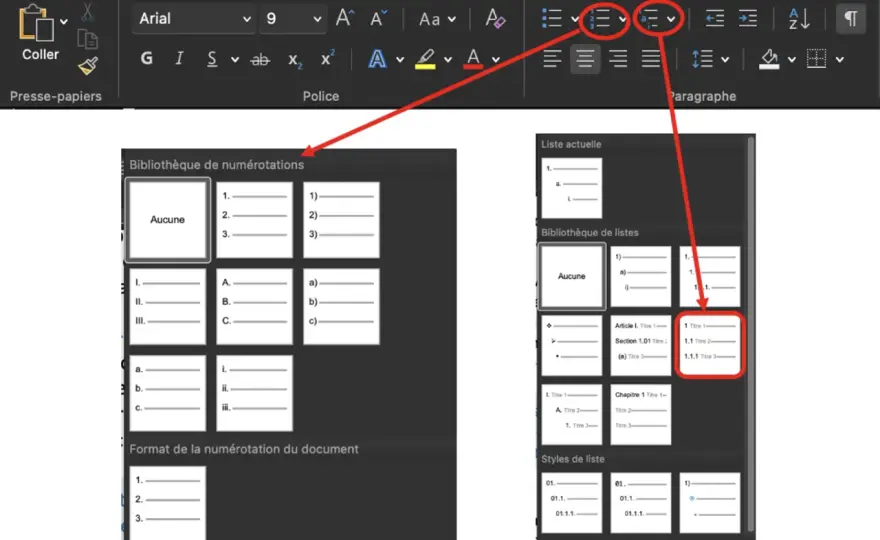Toggle subscript x₂ formatting

[x=295, y=60]
